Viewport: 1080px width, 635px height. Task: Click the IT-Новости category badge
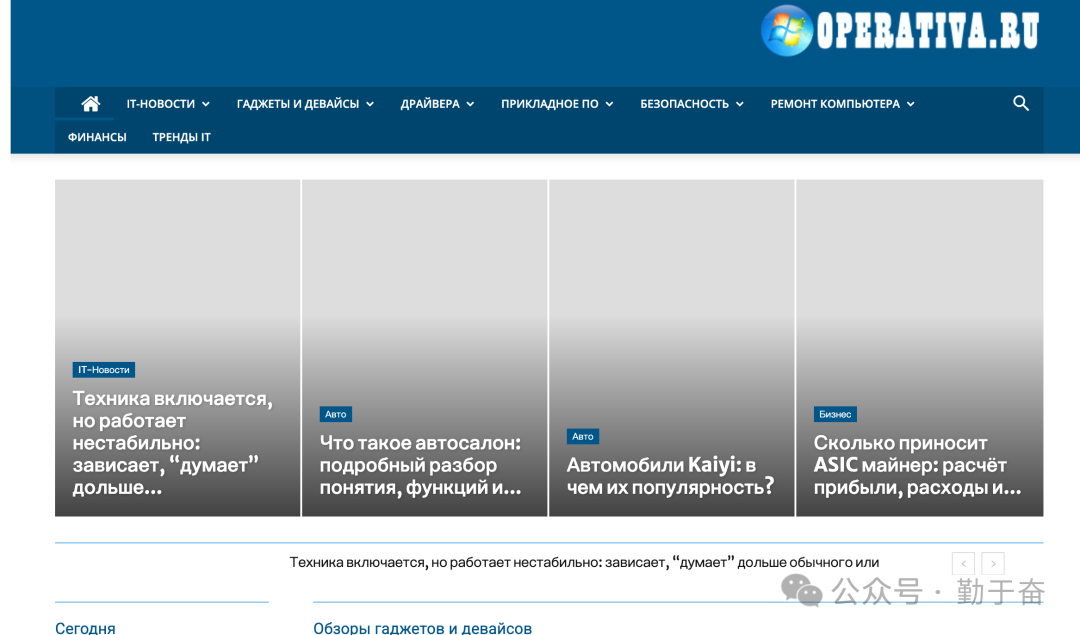103,370
